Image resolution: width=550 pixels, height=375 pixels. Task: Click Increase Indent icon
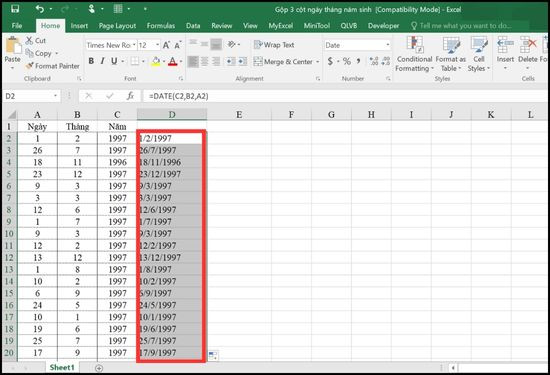(243, 61)
